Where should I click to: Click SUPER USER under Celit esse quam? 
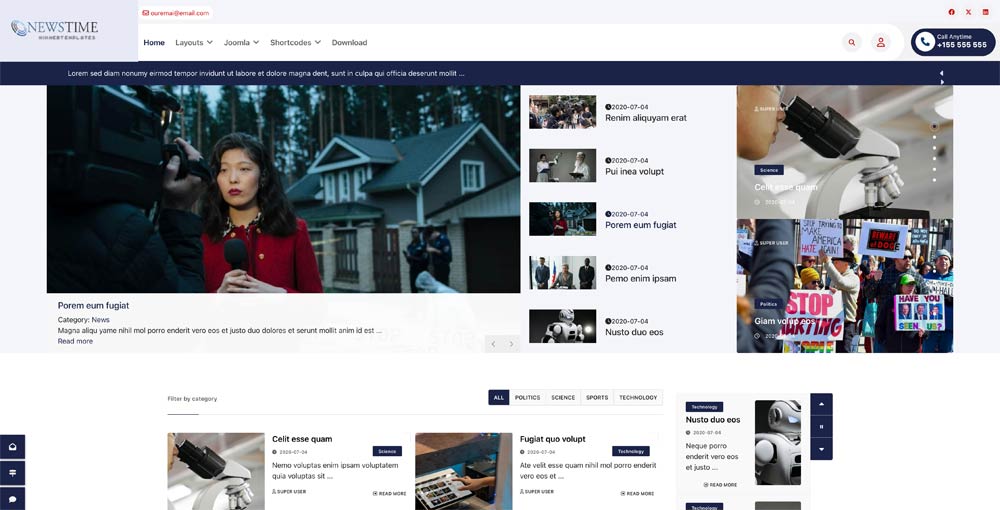289,492
